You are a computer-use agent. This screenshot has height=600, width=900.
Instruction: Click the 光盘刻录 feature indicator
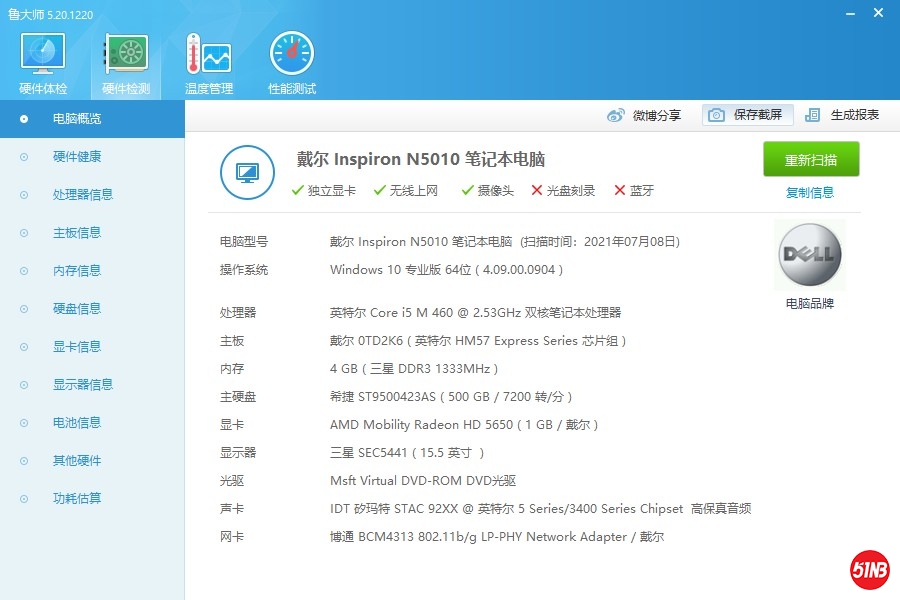[x=563, y=191]
